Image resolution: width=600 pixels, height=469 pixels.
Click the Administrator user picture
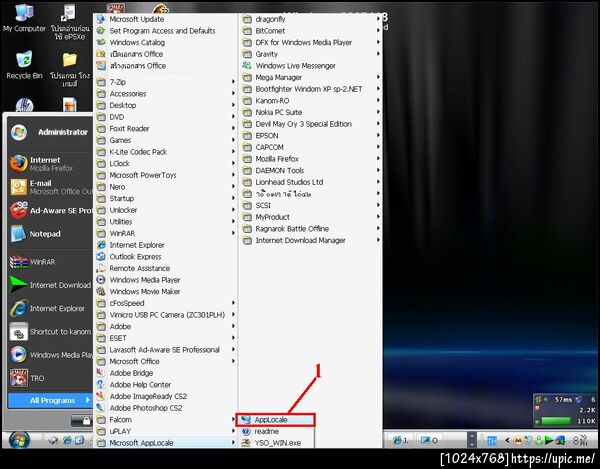[x=19, y=132]
